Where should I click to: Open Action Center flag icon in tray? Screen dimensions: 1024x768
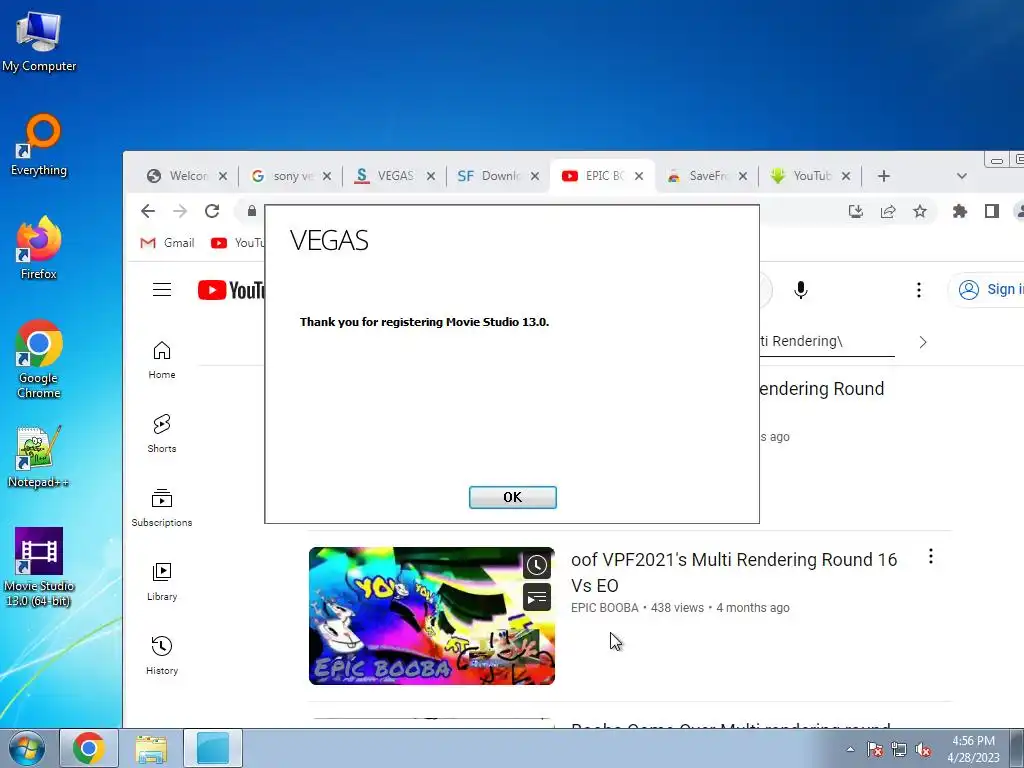tap(874, 749)
